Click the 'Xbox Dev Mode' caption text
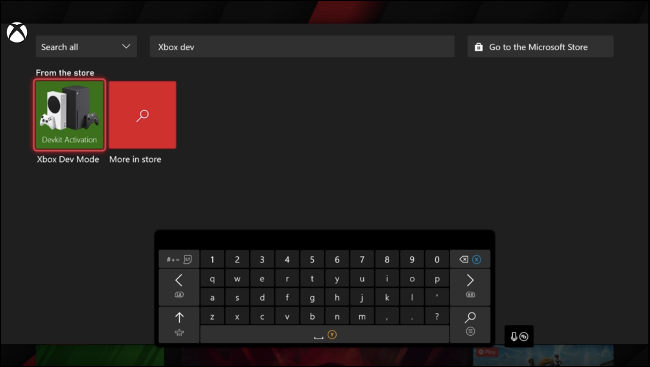This screenshot has height=367, width=650. pos(68,159)
